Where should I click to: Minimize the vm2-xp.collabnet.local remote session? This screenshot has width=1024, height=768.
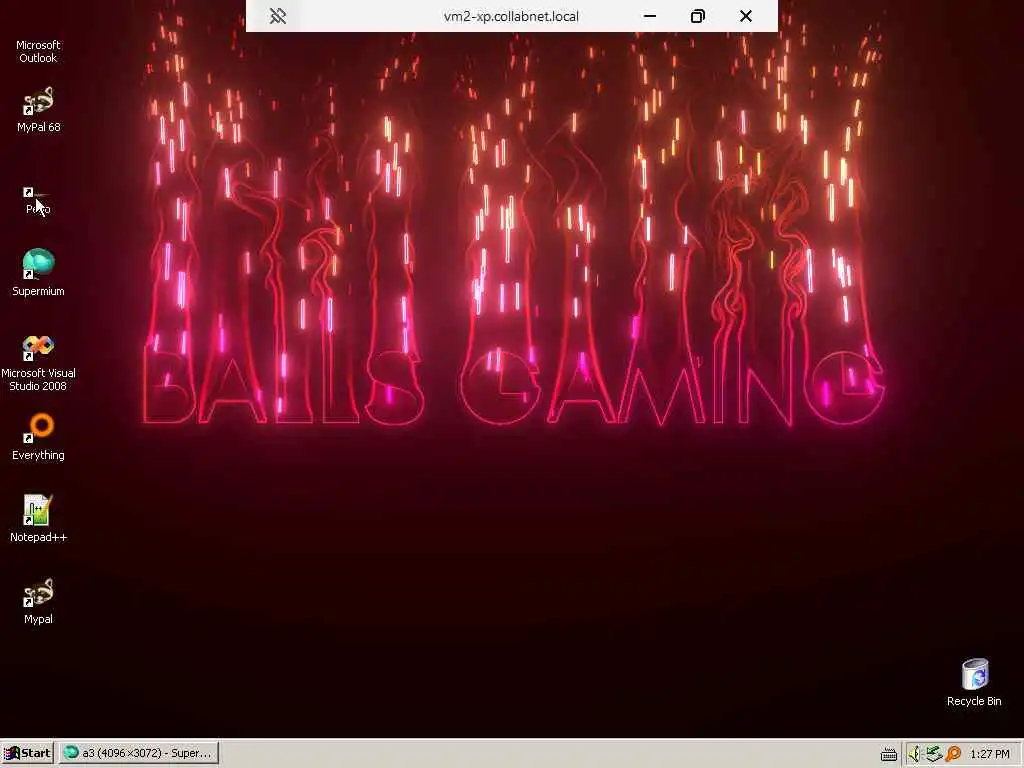650,16
